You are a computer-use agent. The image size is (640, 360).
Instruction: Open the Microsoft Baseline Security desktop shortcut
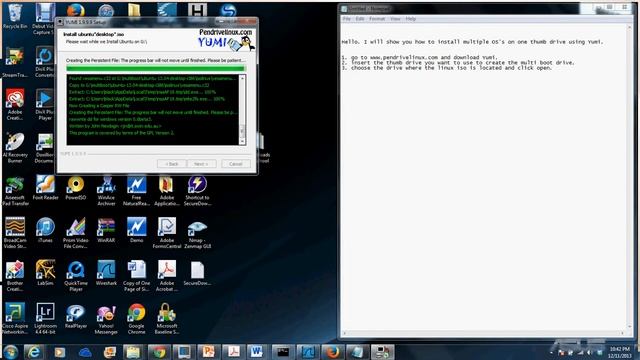pos(167,318)
